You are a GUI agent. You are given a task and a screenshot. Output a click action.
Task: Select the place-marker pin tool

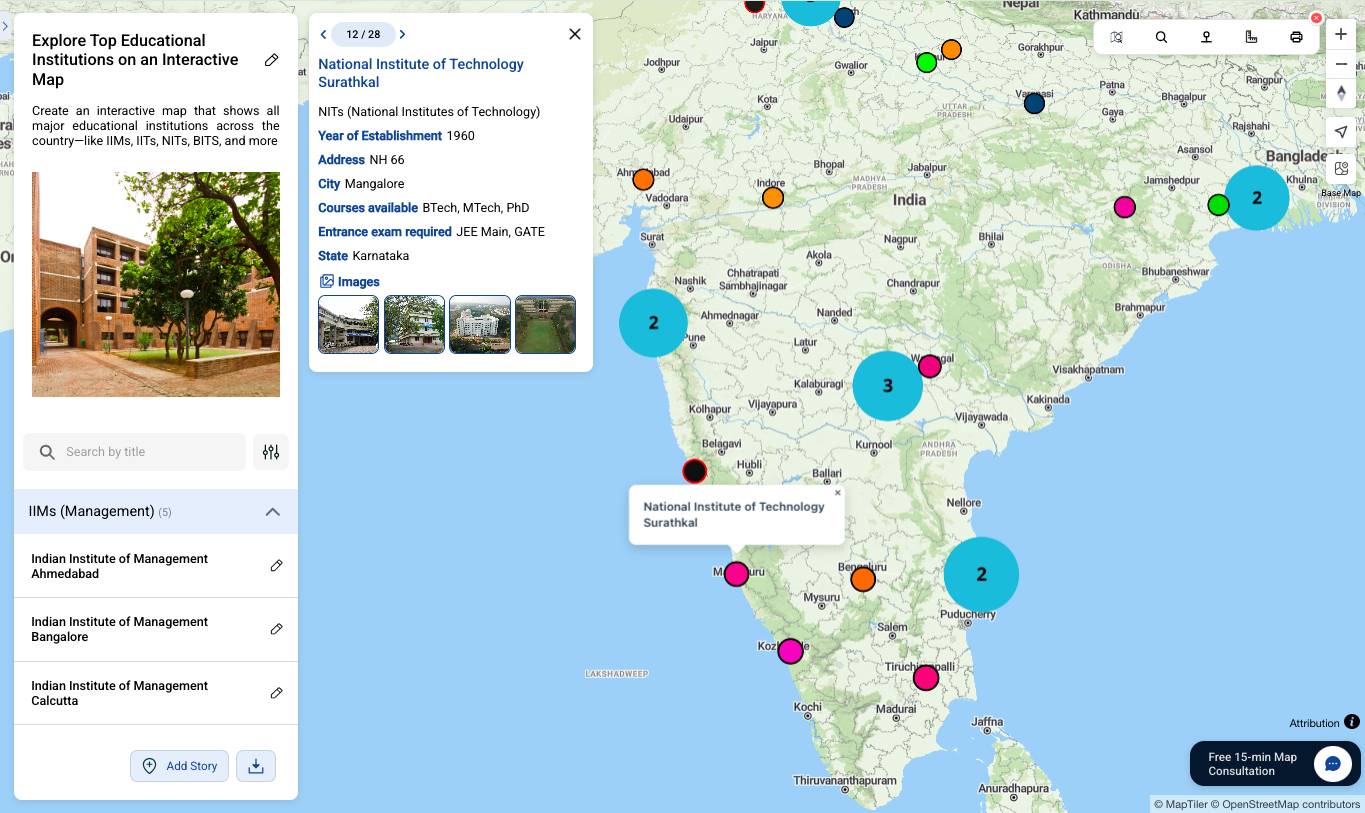coord(1206,37)
